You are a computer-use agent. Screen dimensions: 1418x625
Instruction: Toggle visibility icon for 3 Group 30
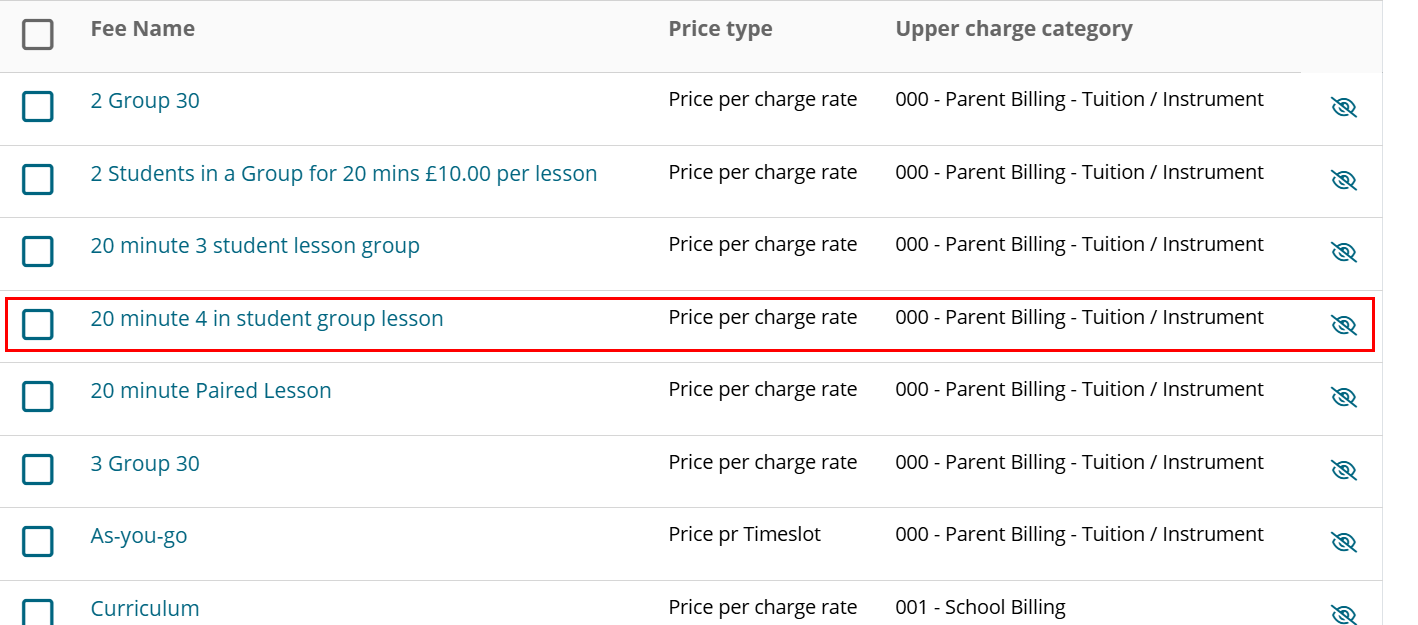pyautogui.click(x=1343, y=470)
